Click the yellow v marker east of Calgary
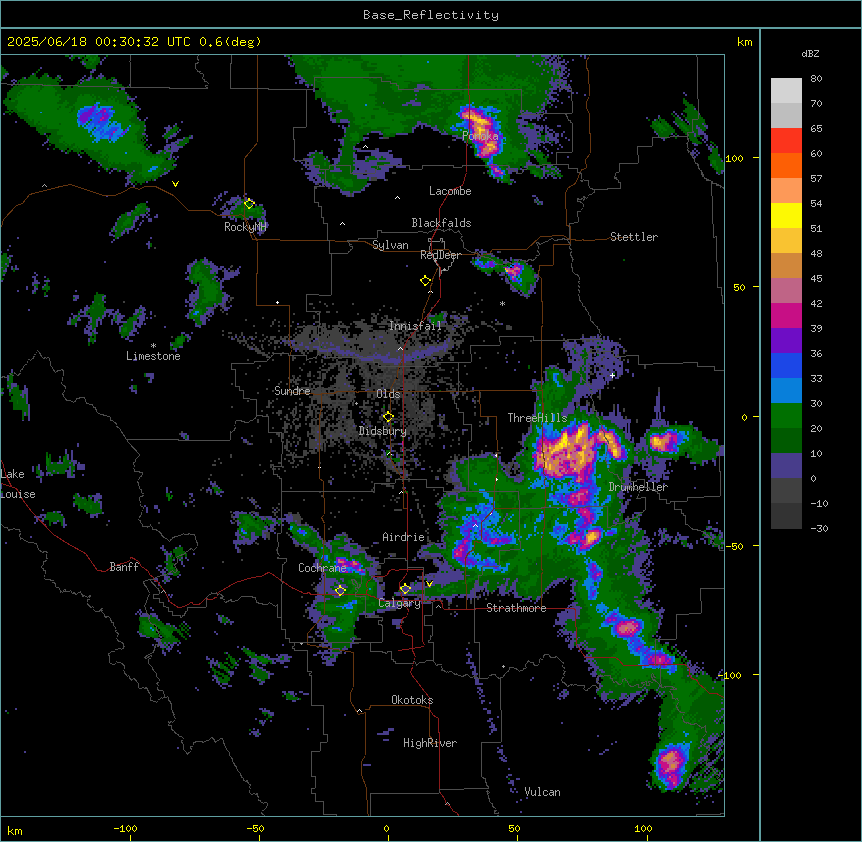Screen dimensions: 862x842 point(429,584)
